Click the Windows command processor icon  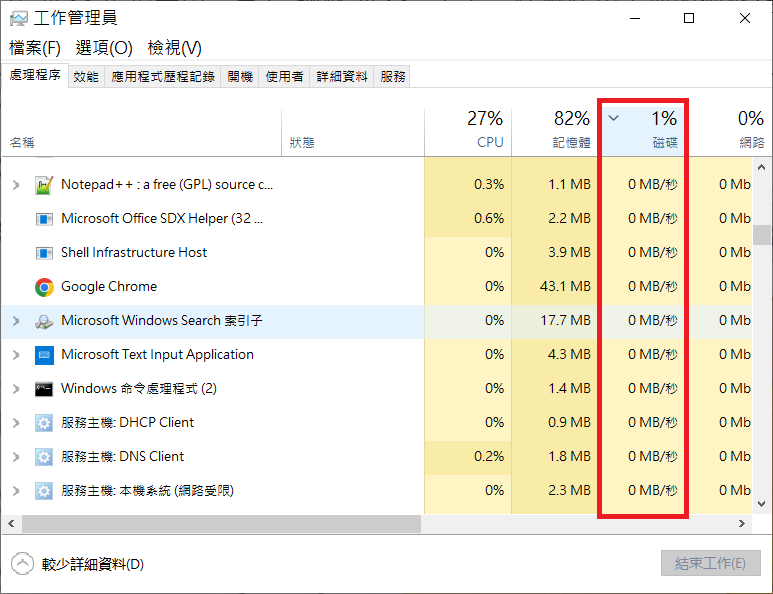(44, 389)
